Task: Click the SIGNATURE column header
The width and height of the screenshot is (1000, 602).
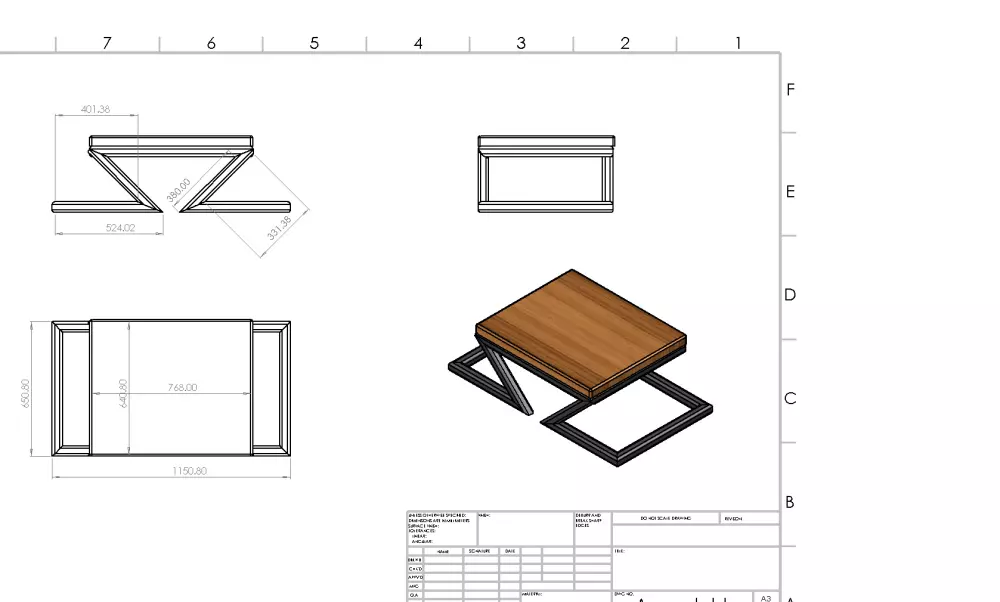Action: [480, 551]
